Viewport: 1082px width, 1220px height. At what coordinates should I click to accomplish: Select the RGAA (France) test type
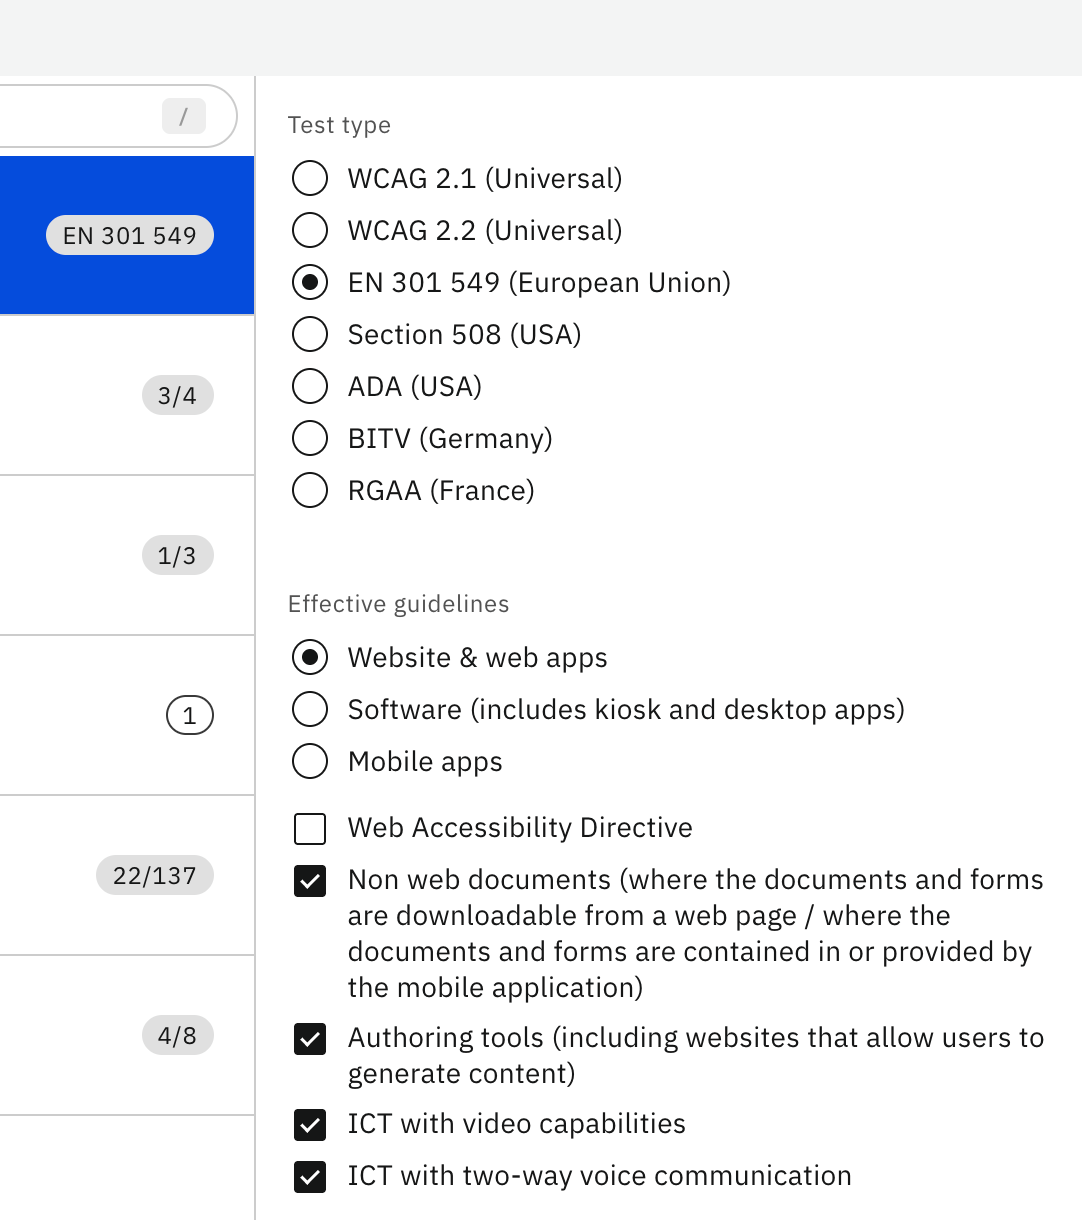310,490
